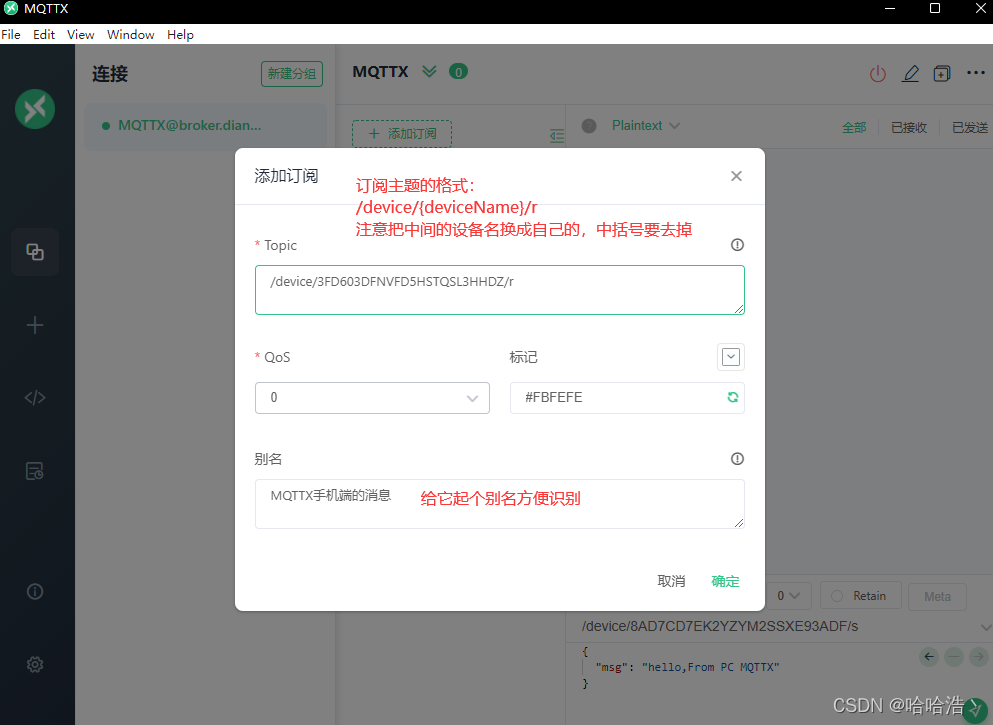
Task: Open the Window menu
Action: pos(130,35)
